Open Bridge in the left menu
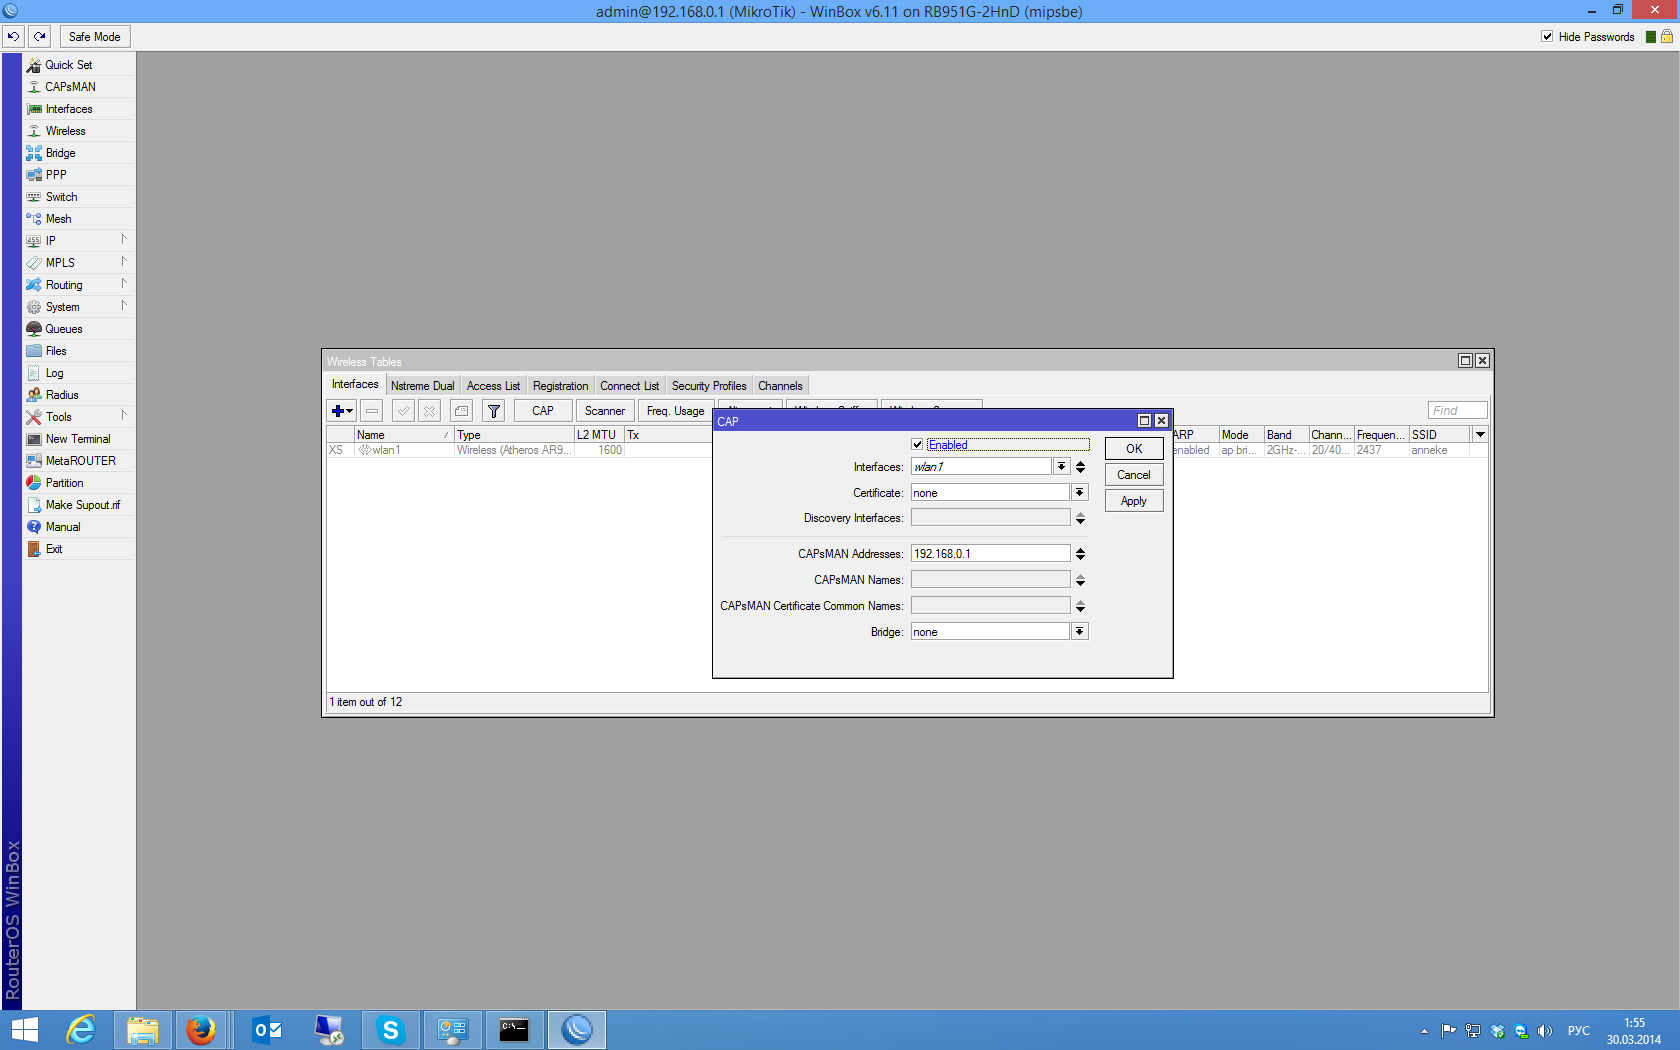Image resolution: width=1680 pixels, height=1050 pixels. tap(60, 153)
